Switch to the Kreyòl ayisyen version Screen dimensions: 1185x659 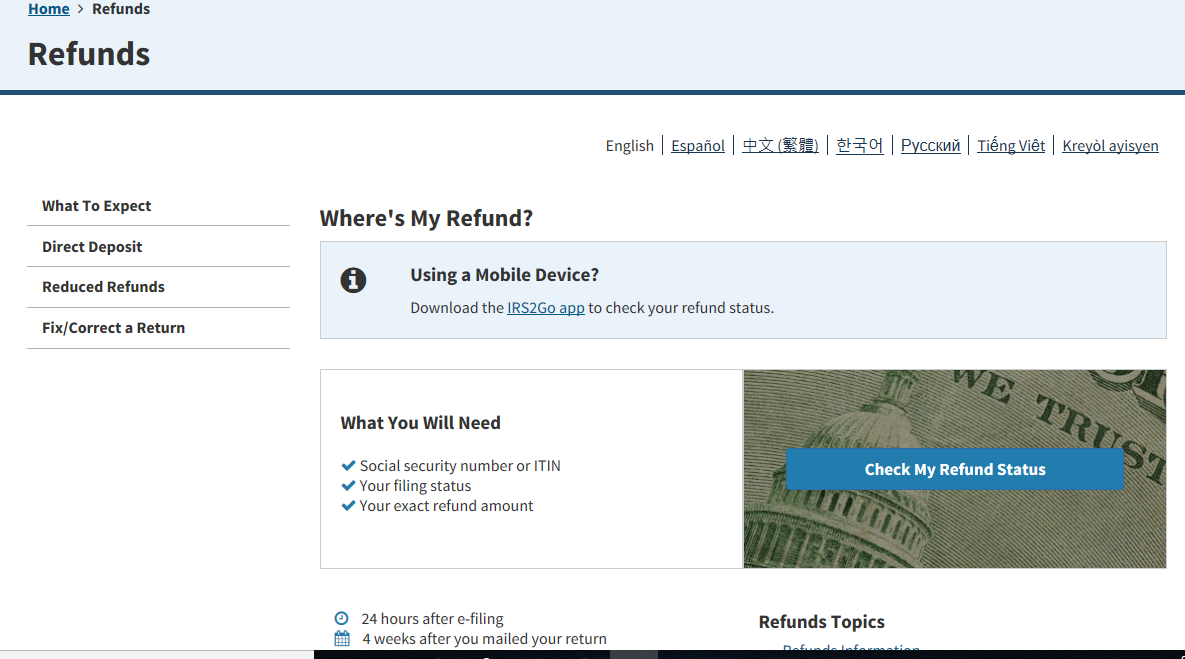point(1110,146)
